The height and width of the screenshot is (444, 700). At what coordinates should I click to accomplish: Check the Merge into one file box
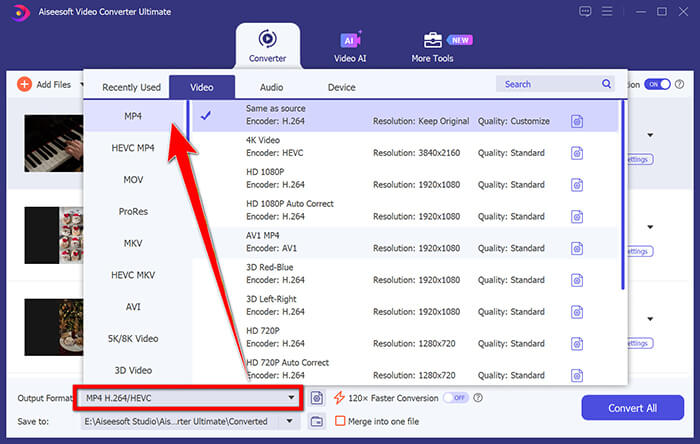[x=341, y=422]
